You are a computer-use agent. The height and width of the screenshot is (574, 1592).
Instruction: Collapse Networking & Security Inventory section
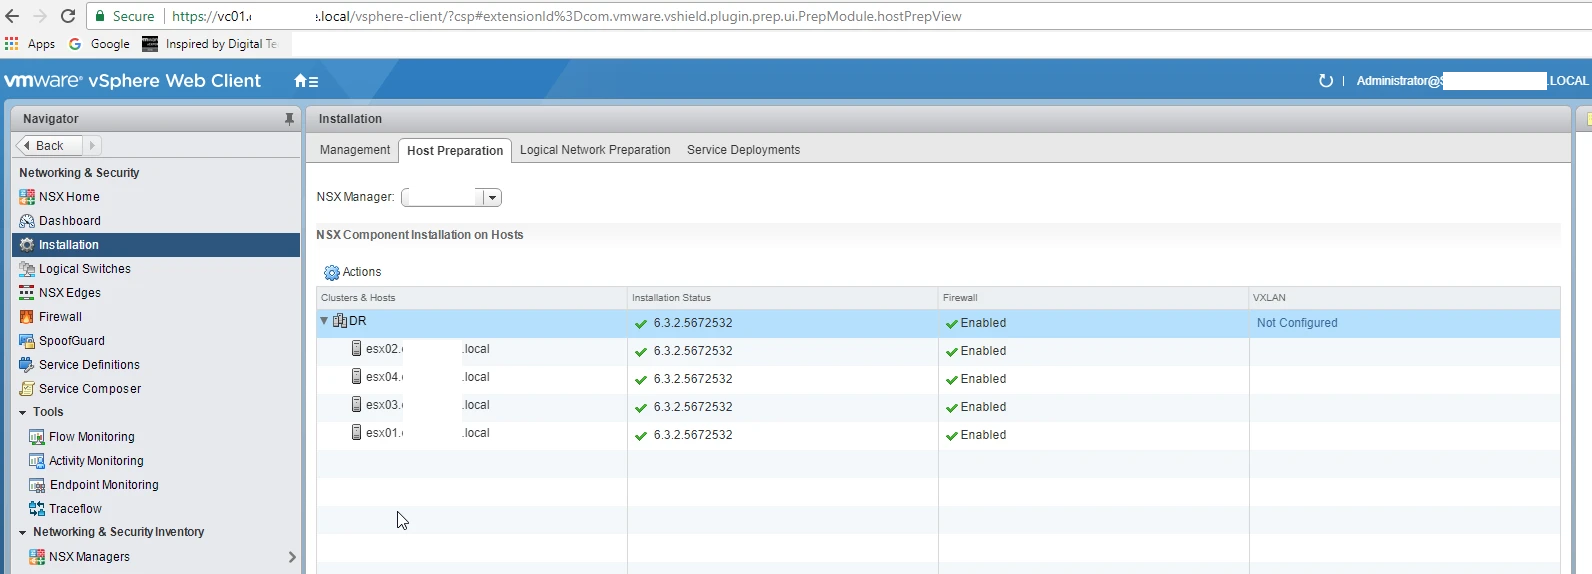coord(23,532)
